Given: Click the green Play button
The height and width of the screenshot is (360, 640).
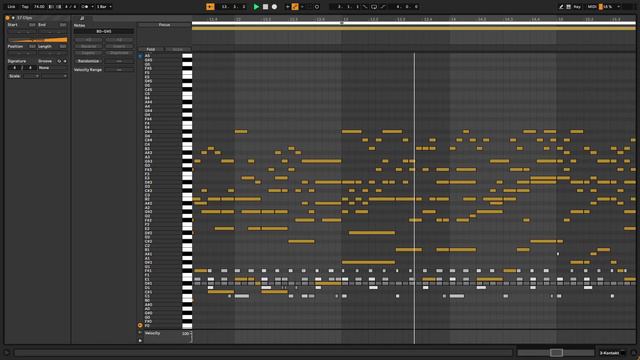Looking at the screenshot, I should tap(256, 7).
